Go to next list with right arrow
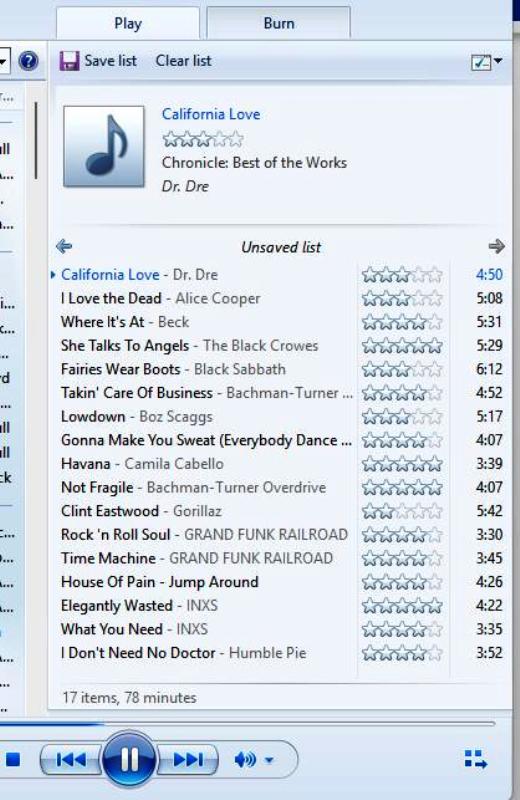This screenshot has width=520, height=800. [496, 246]
